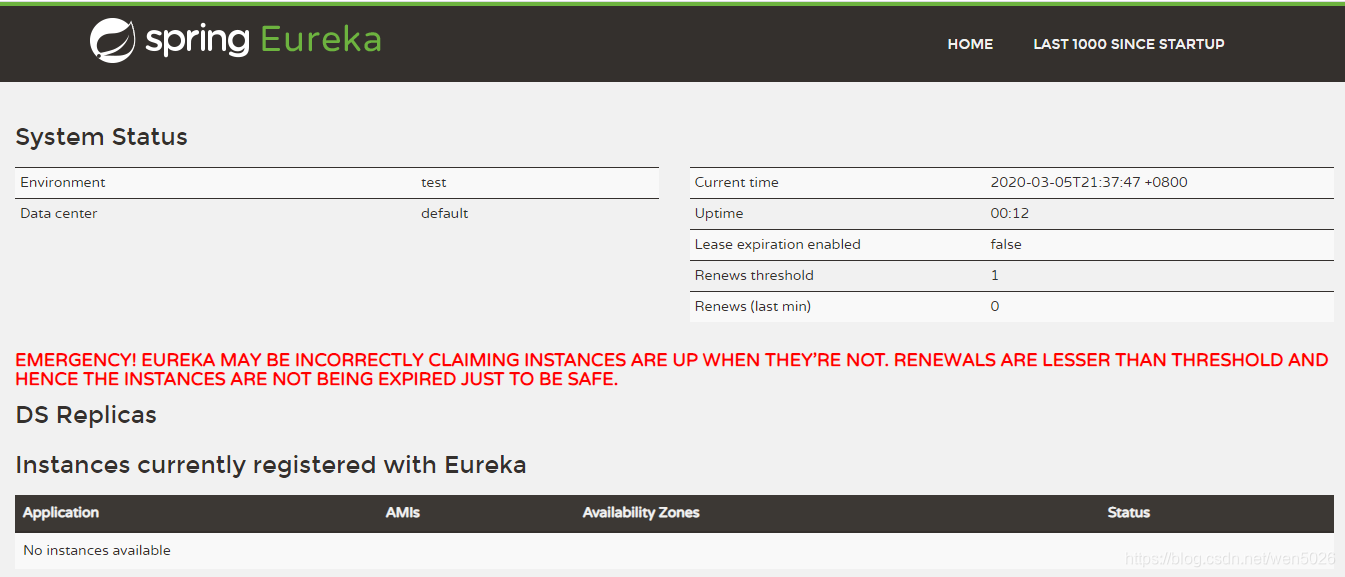Click the spring Eureka brand title
This screenshot has width=1345, height=577.
pos(263,40)
